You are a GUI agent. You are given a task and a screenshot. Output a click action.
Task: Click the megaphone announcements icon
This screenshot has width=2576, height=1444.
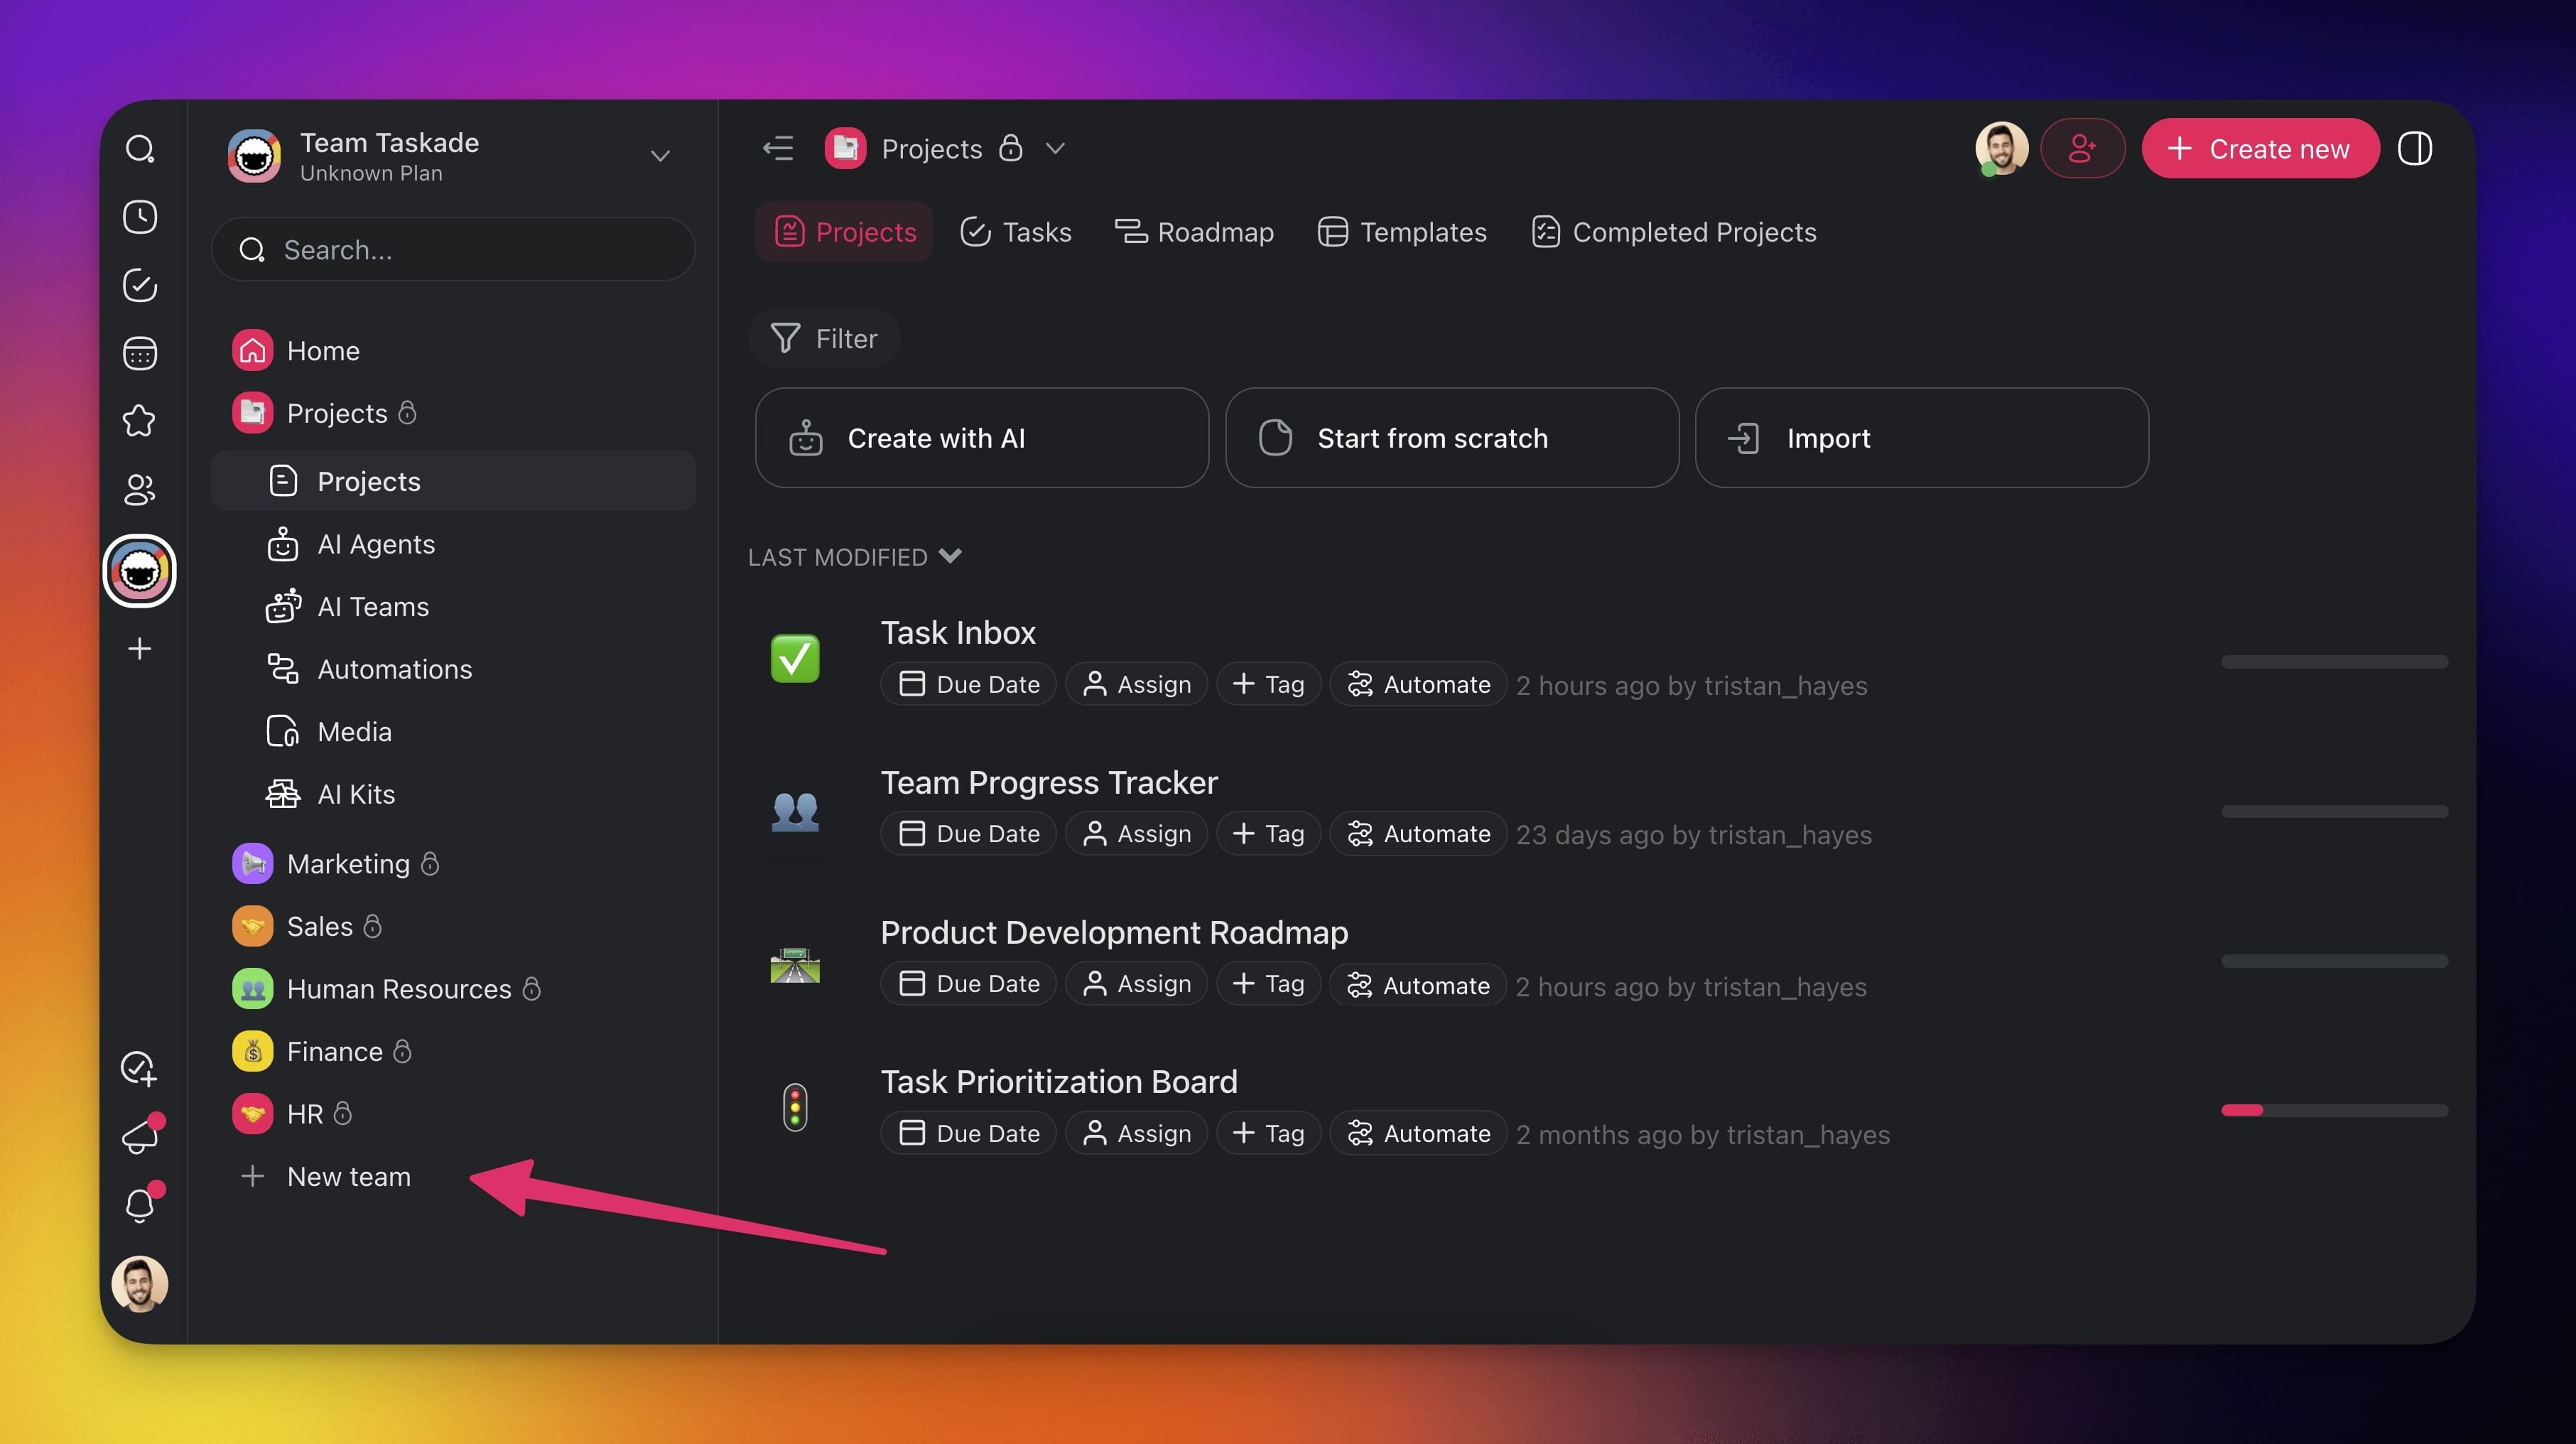140,1137
